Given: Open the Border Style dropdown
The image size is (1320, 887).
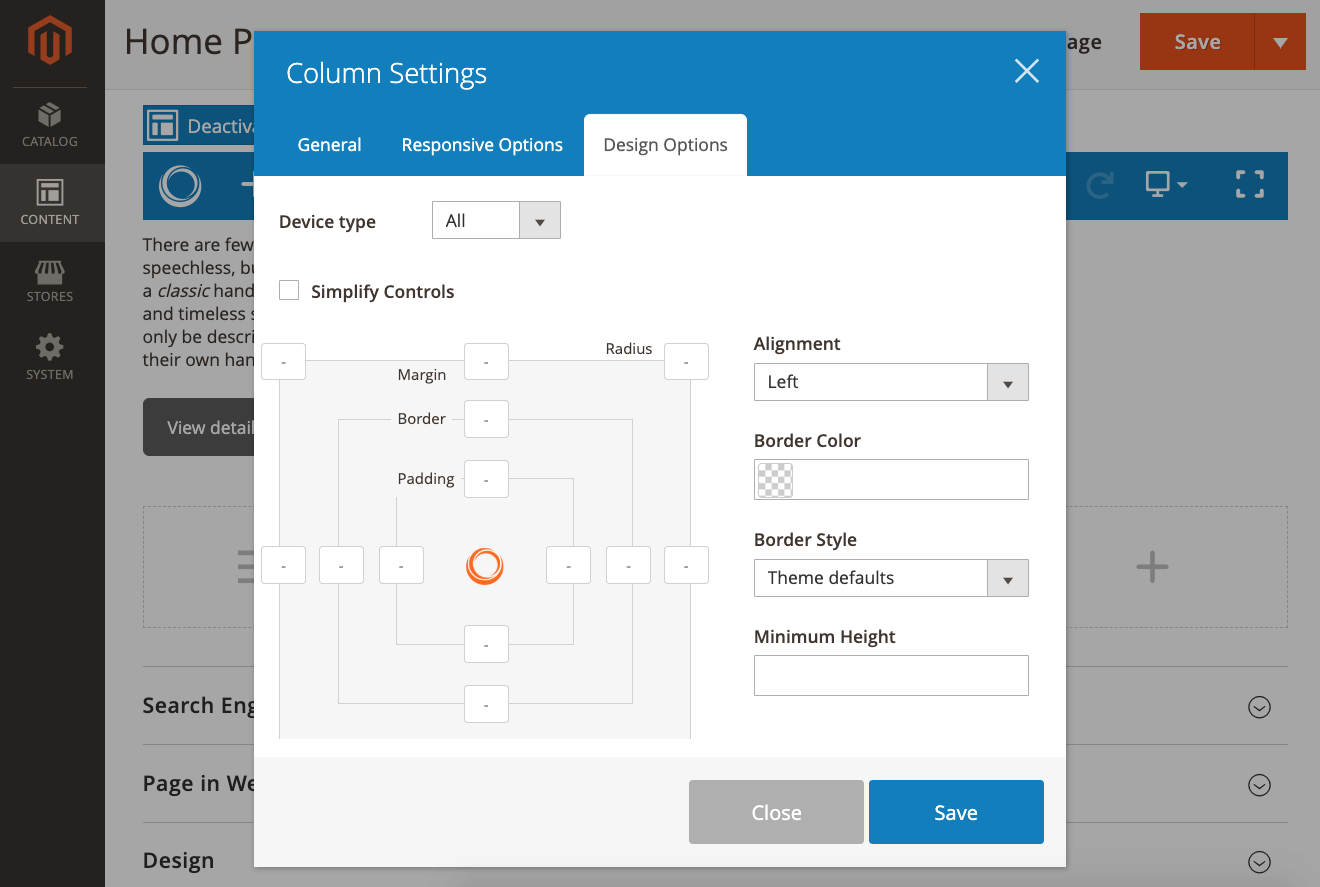Looking at the screenshot, I should [x=1008, y=578].
